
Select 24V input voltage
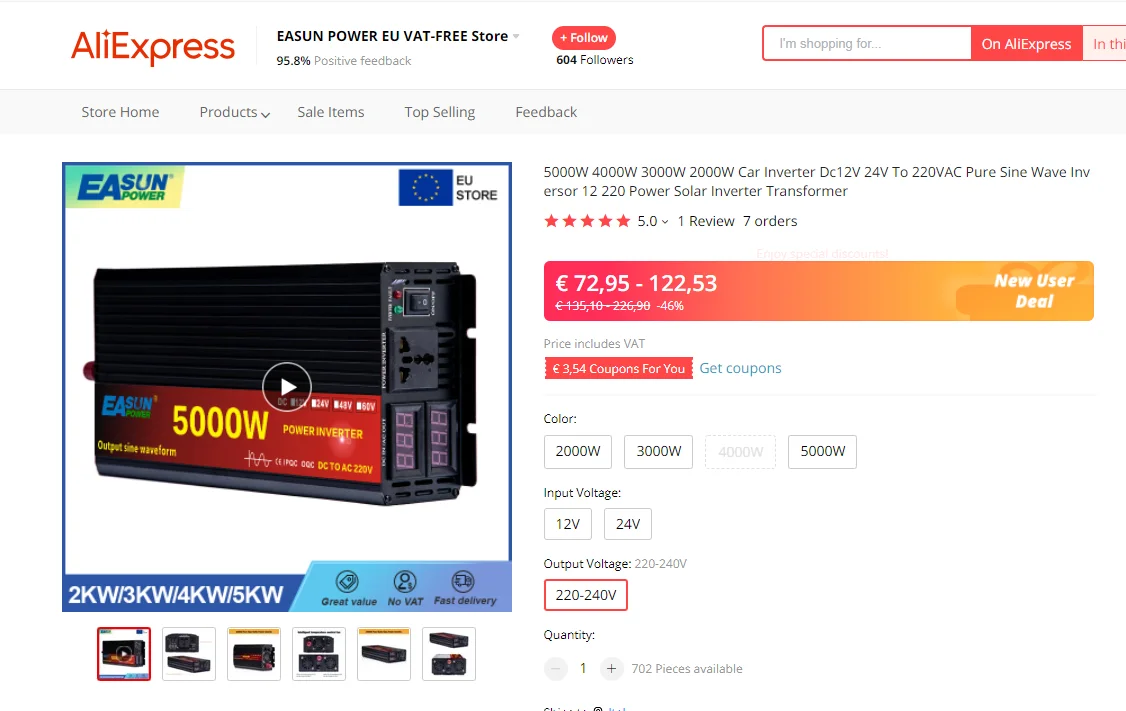point(628,524)
